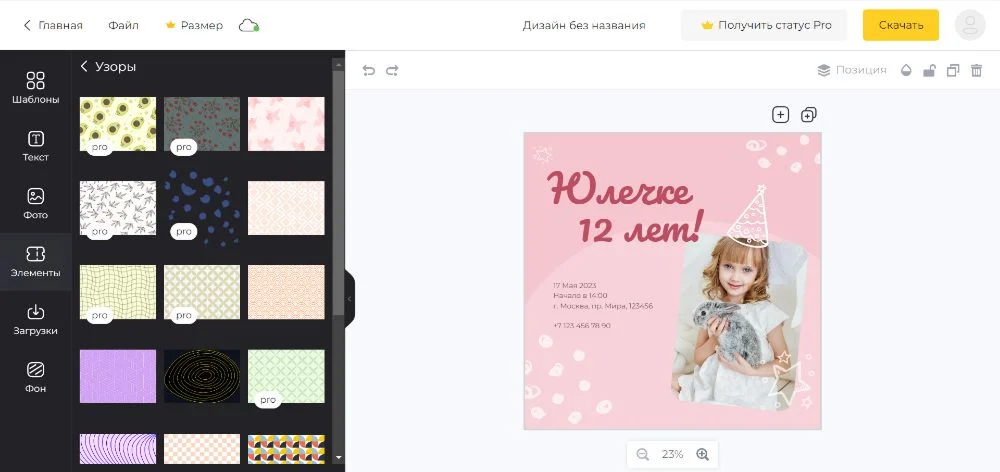Click the star outline doodle near photo
The width and height of the screenshot is (1000, 472).
click(x=791, y=381)
